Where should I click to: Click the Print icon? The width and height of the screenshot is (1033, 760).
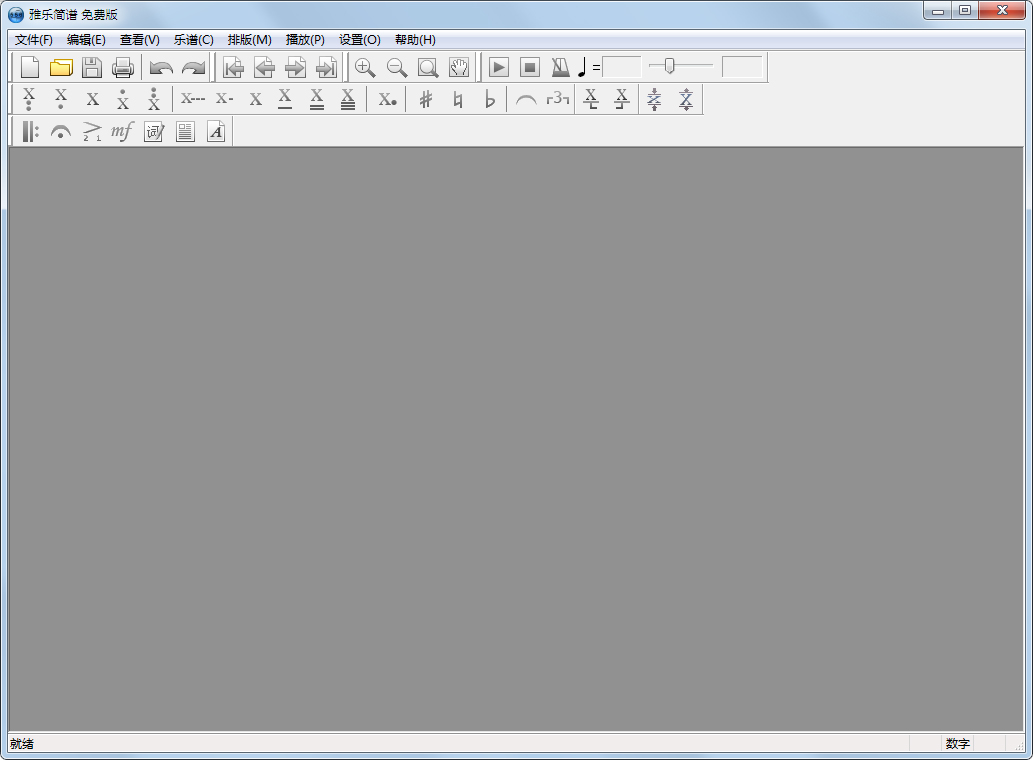[123, 68]
